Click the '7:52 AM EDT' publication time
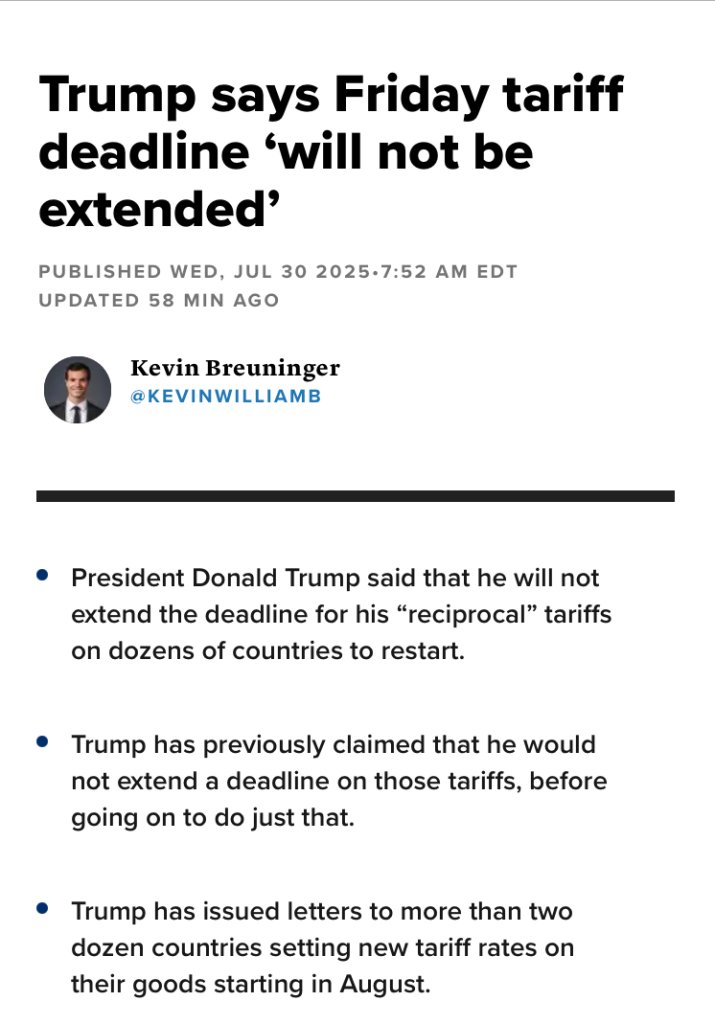The height and width of the screenshot is (1024, 715). (x=447, y=272)
